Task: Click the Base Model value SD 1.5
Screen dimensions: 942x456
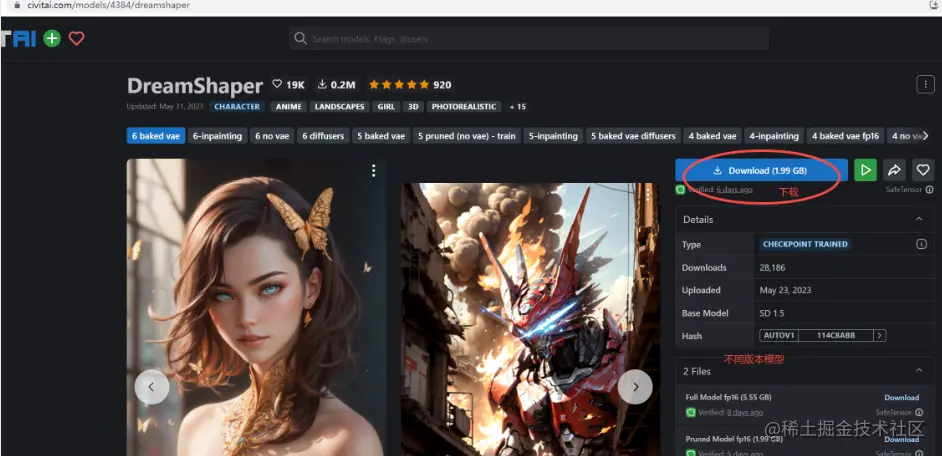Action: click(772, 313)
